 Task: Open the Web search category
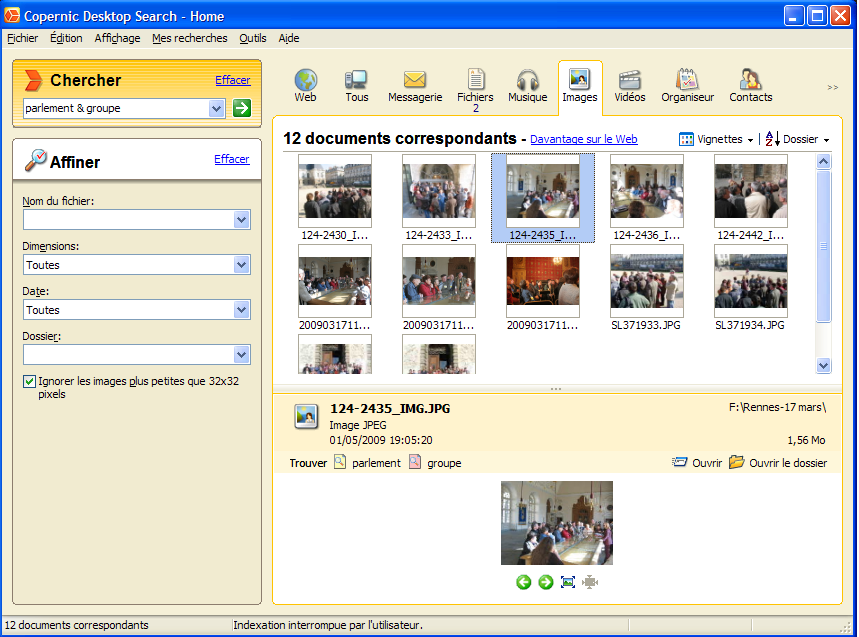tap(305, 85)
